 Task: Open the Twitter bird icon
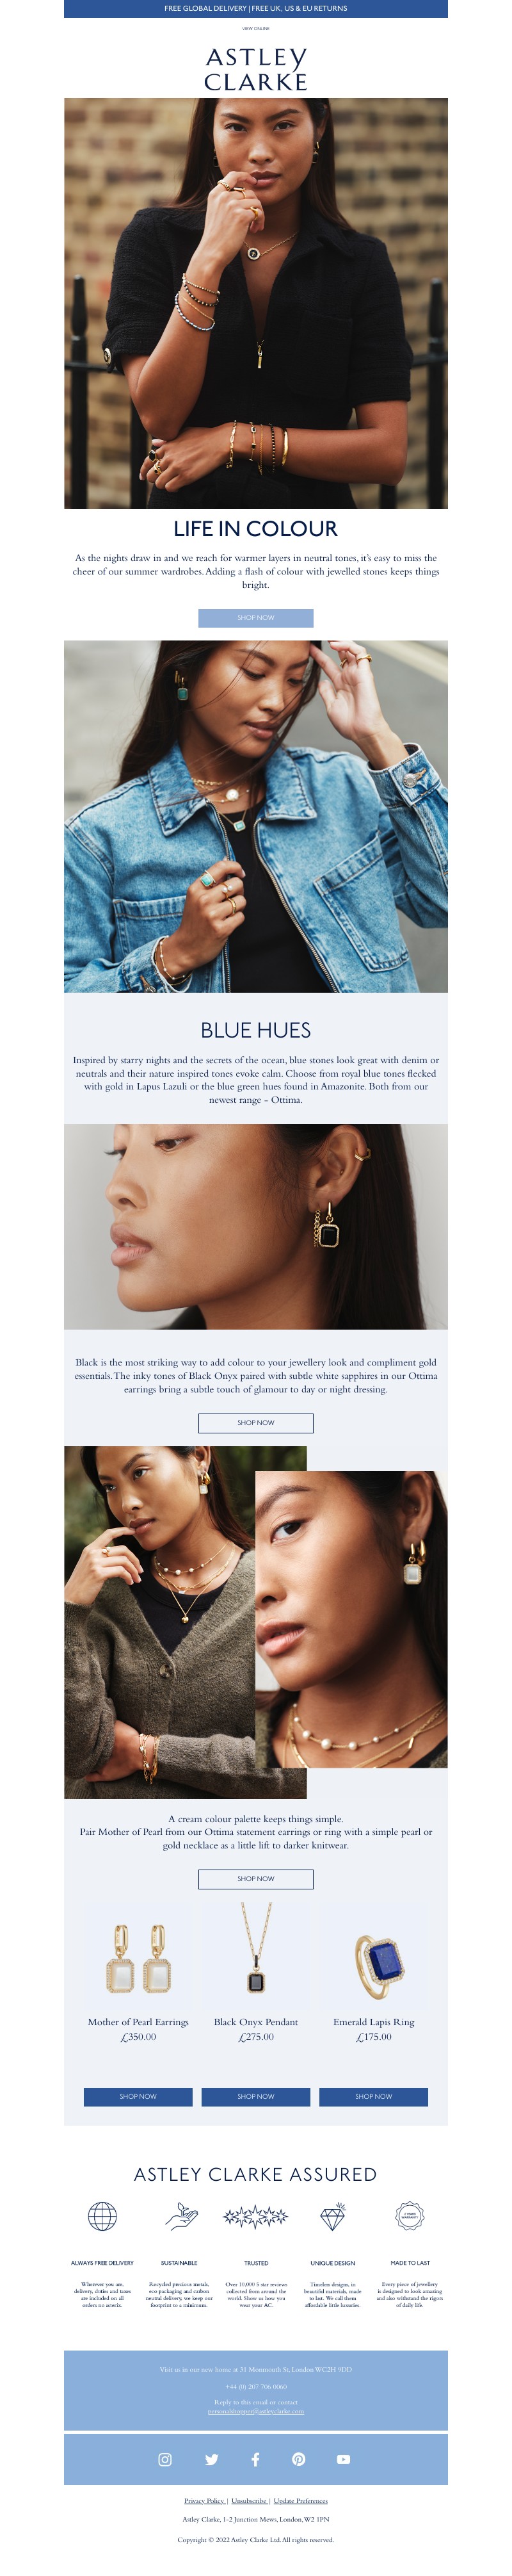coord(211,2459)
